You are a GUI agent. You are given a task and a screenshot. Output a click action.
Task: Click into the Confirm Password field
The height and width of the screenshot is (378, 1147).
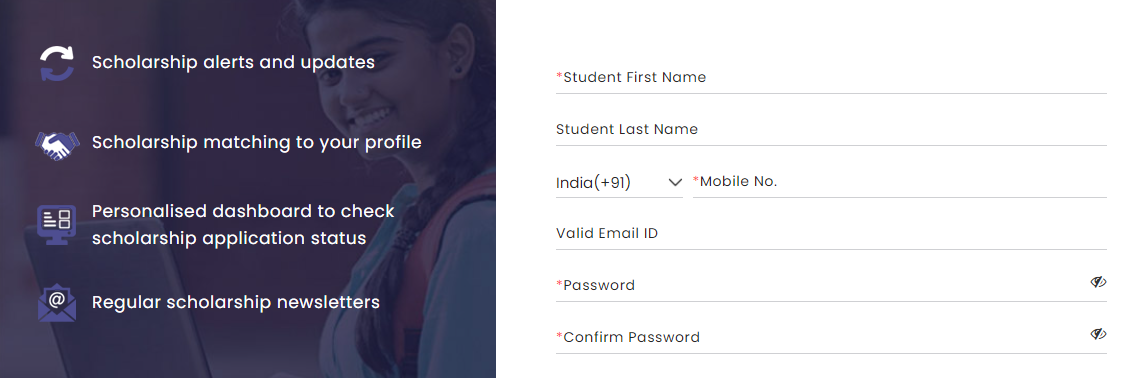tap(819, 337)
